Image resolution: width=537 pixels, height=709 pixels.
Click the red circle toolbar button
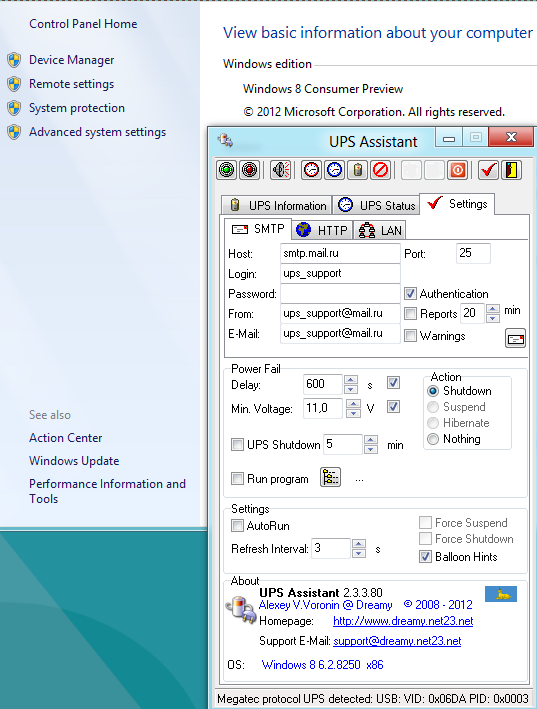pyautogui.click(x=250, y=170)
